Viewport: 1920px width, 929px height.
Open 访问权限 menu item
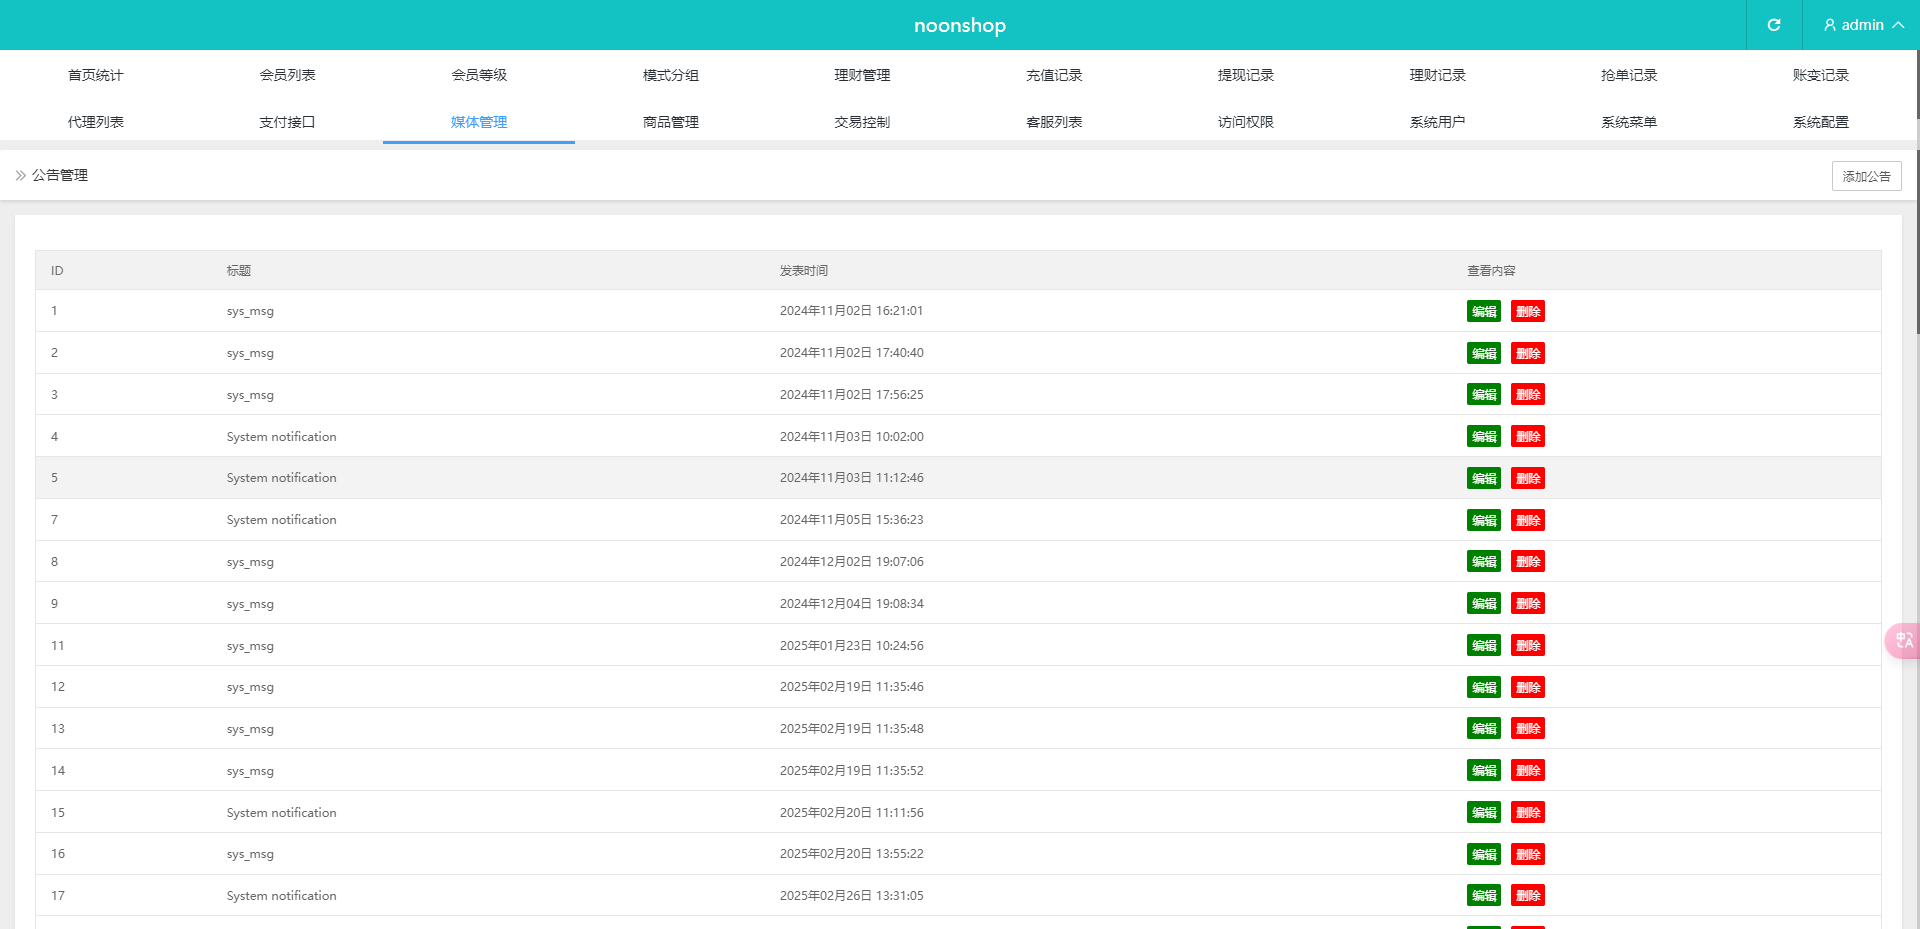pos(1246,122)
